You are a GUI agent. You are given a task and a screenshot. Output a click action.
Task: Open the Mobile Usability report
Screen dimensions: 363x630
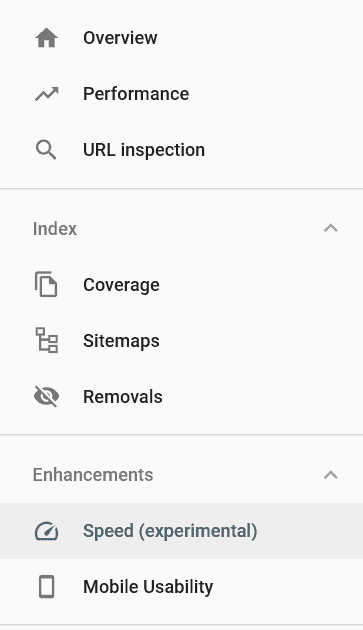(181, 587)
